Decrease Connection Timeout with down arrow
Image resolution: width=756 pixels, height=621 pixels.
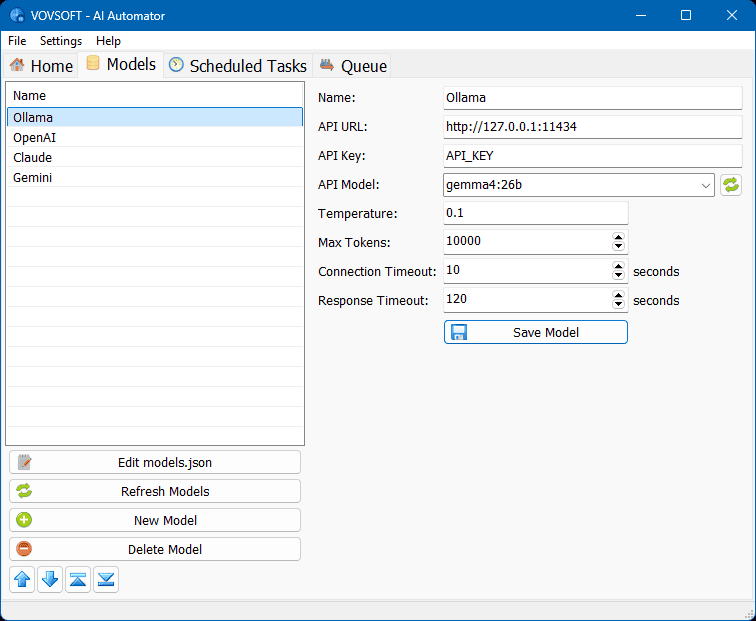[618, 276]
